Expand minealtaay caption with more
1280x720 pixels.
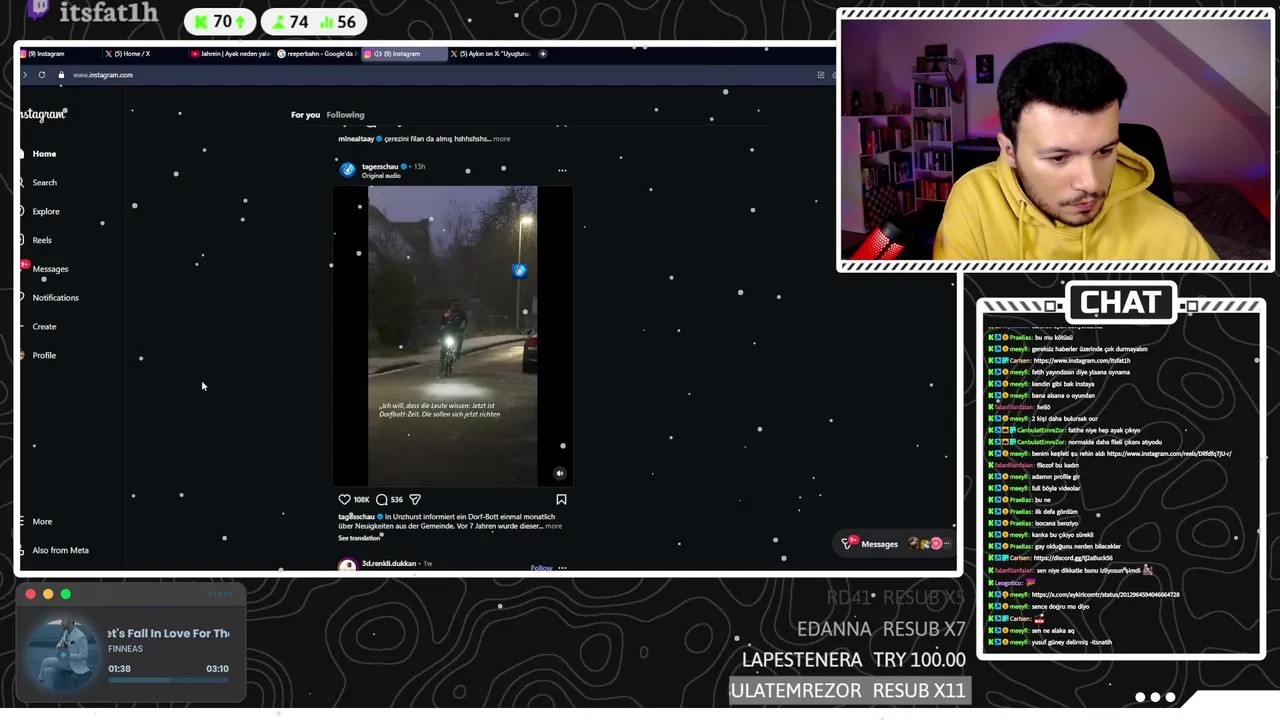(502, 139)
